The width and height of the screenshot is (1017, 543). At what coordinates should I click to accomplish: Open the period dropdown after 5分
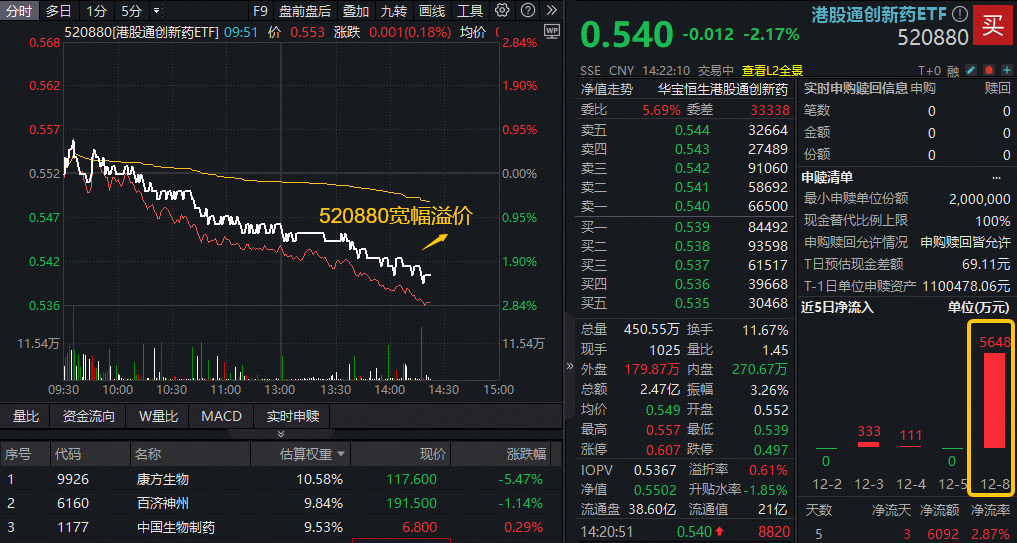click(x=157, y=11)
